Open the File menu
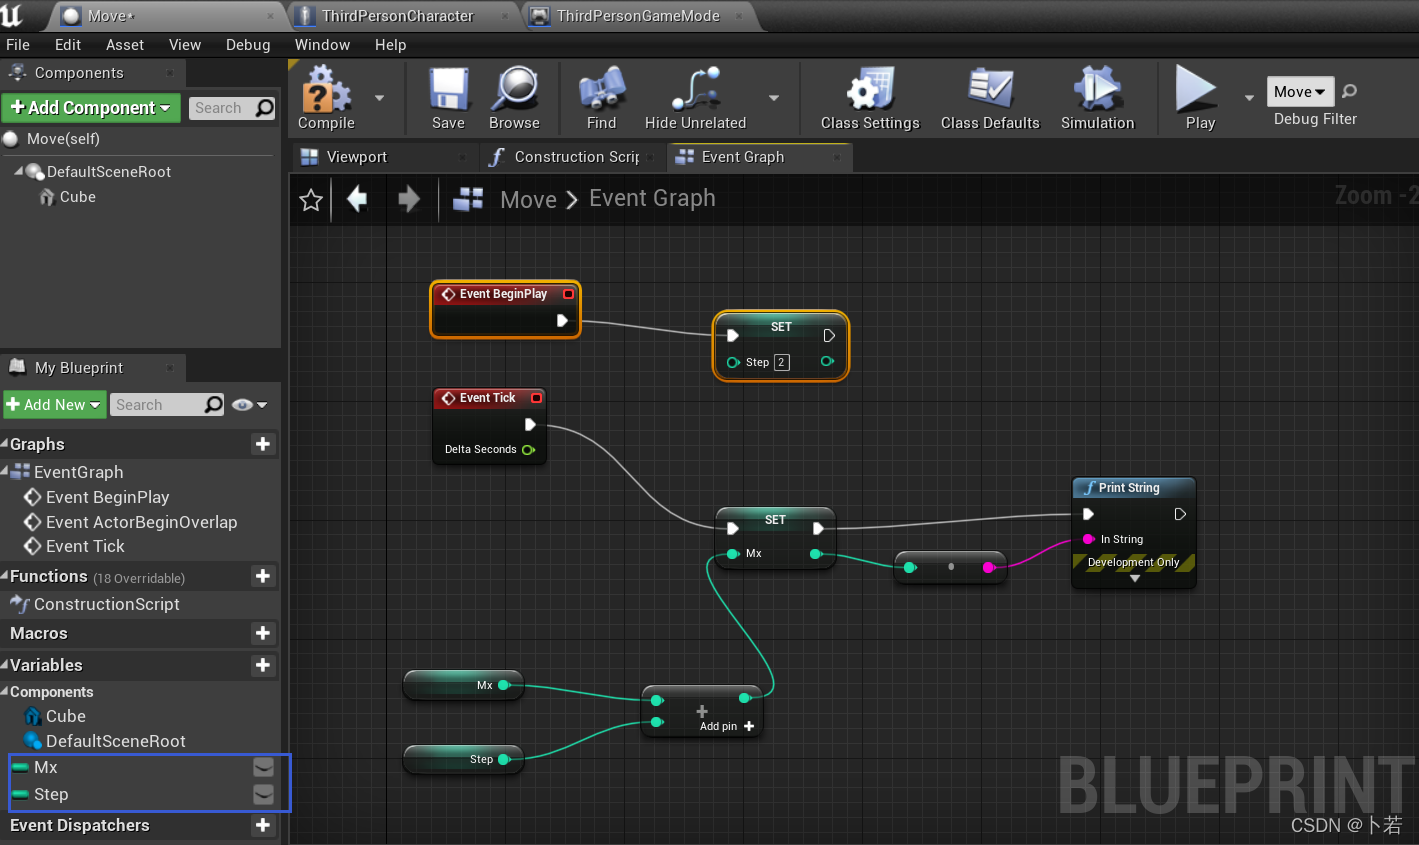1419x845 pixels. (18, 45)
